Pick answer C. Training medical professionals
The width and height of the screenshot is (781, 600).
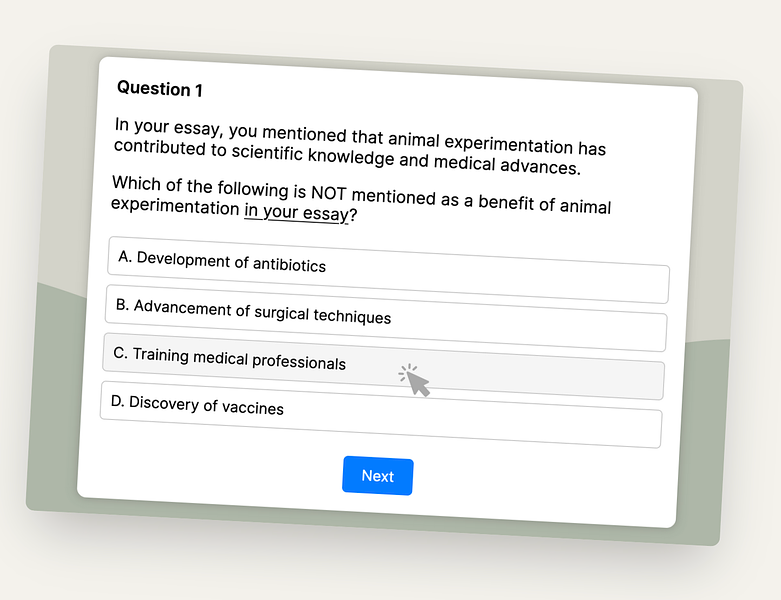384,366
